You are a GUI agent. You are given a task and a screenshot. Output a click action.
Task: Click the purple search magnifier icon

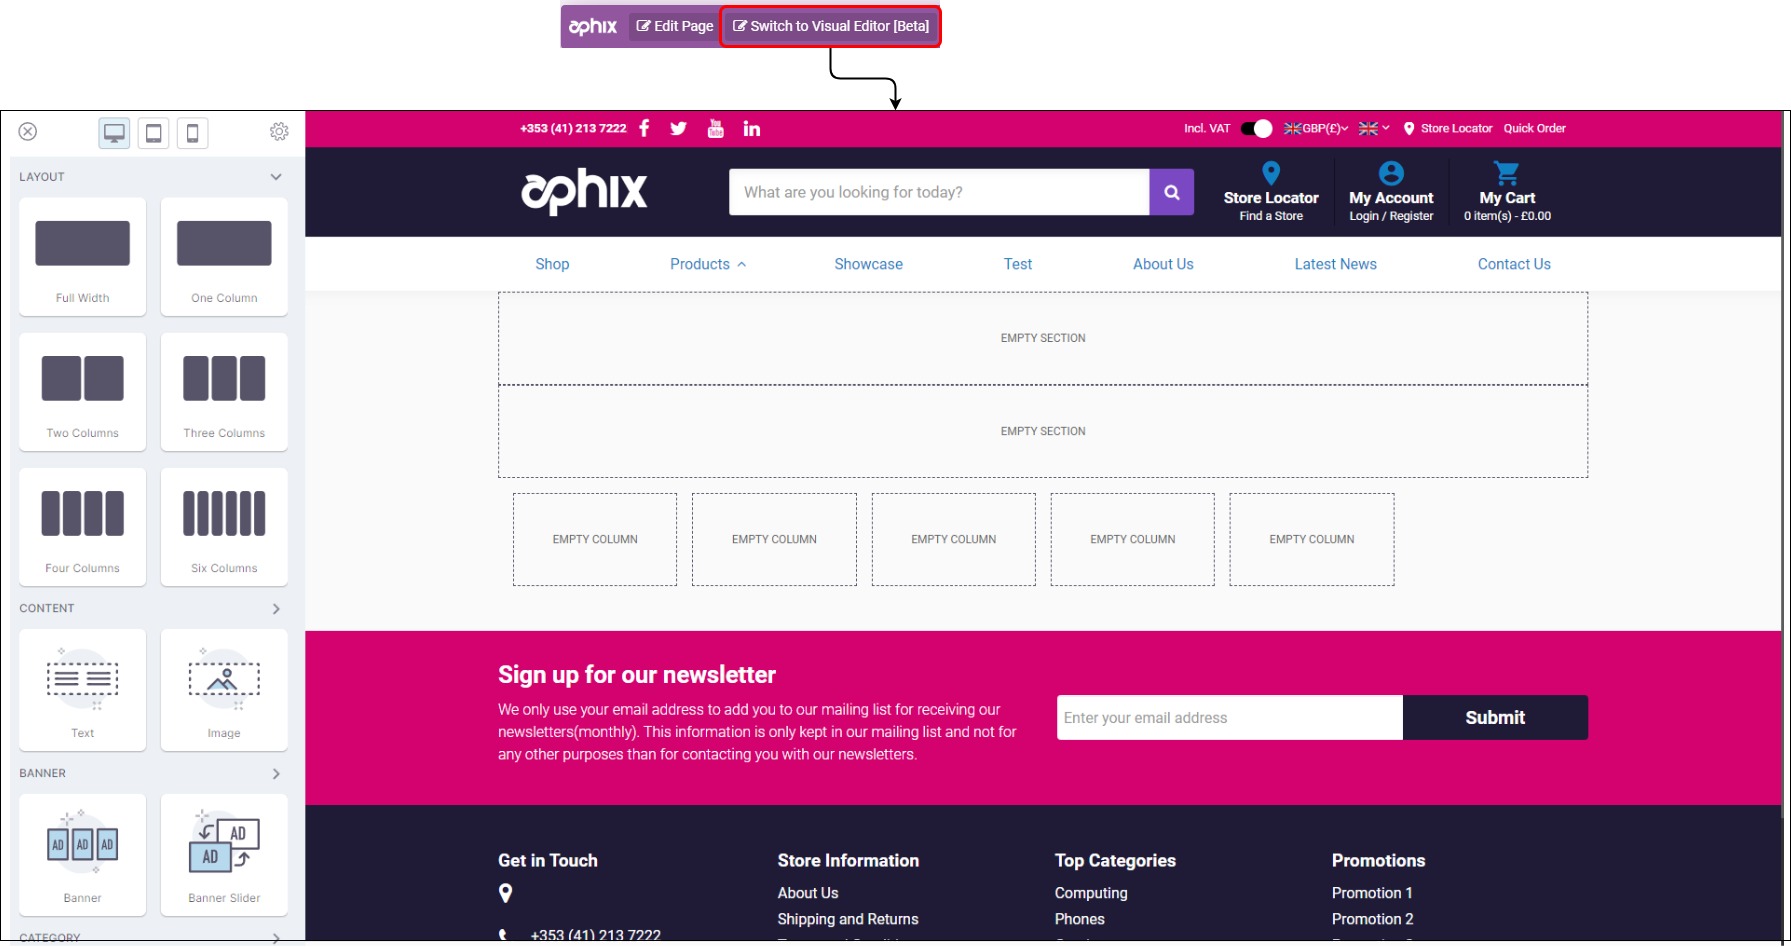pos(1171,192)
